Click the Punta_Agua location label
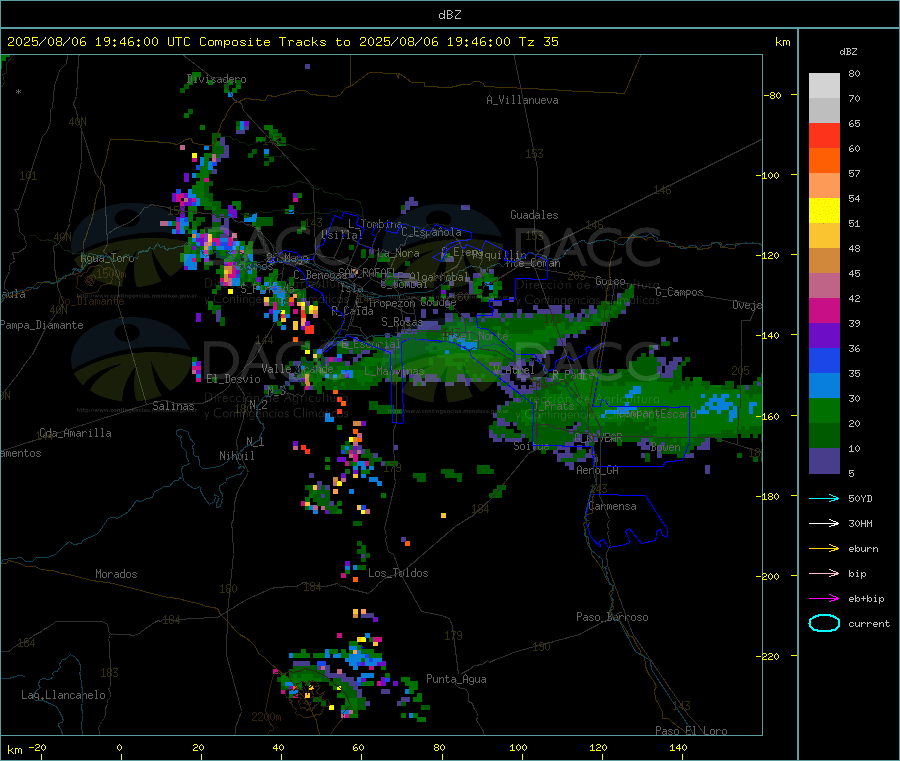The width and height of the screenshot is (900, 761). point(456,679)
